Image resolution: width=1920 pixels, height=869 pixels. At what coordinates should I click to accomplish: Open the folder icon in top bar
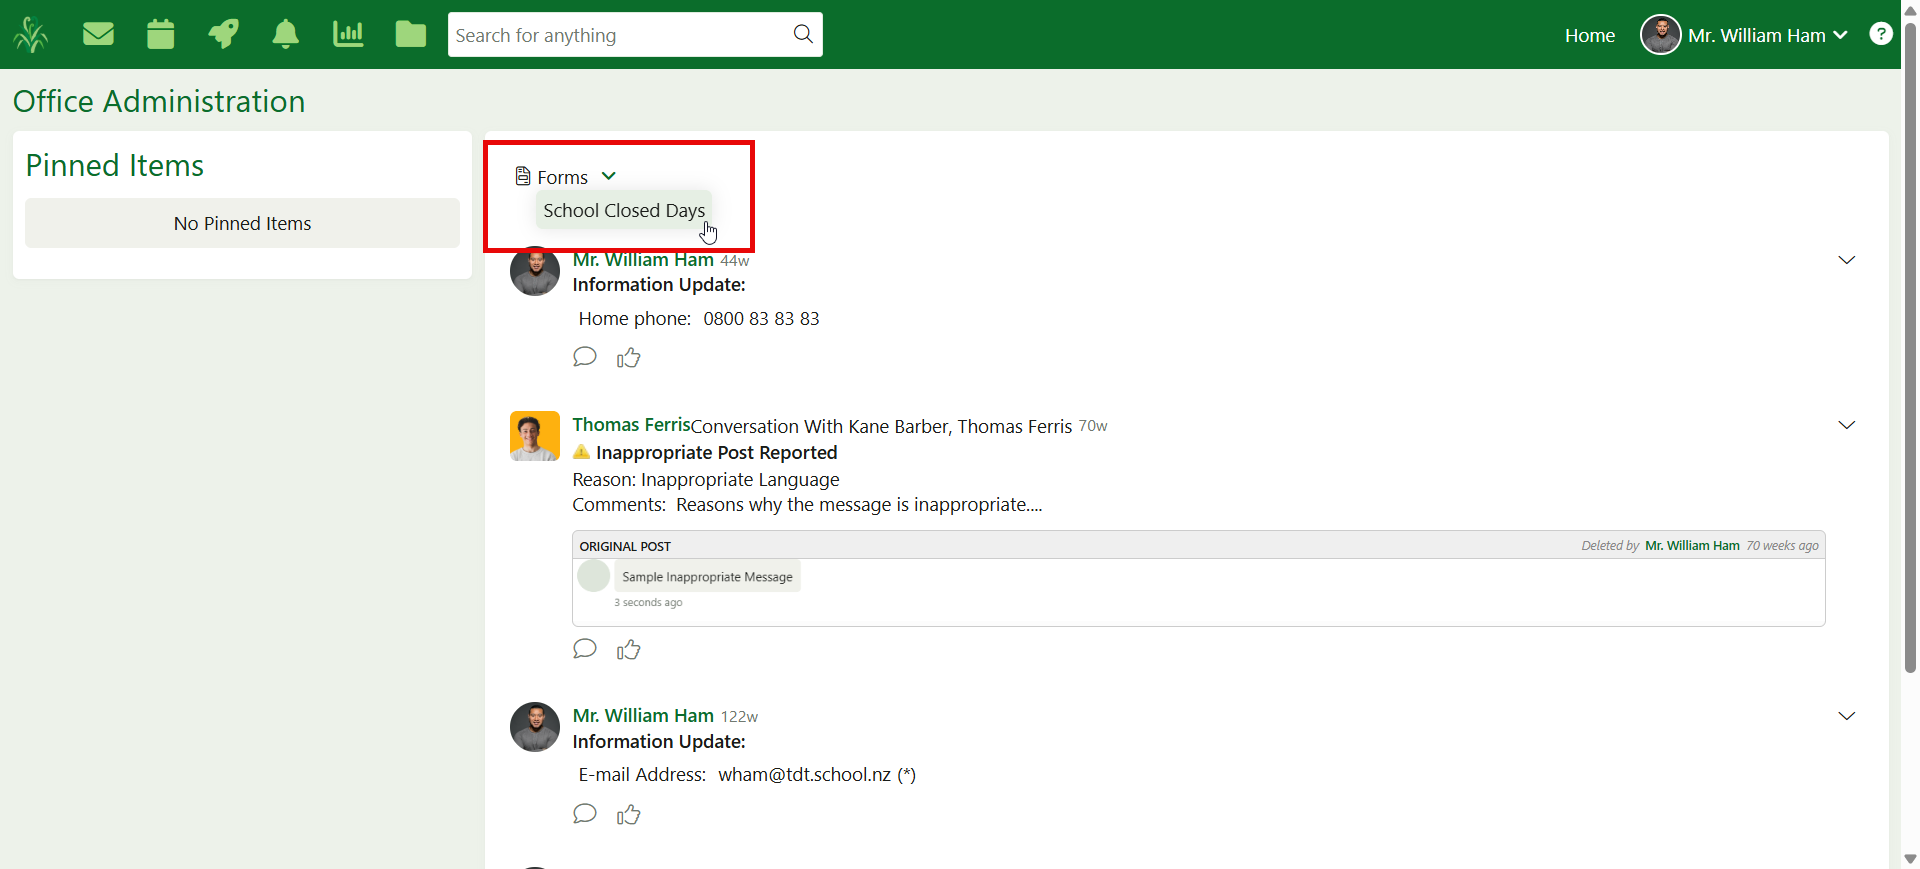(410, 35)
